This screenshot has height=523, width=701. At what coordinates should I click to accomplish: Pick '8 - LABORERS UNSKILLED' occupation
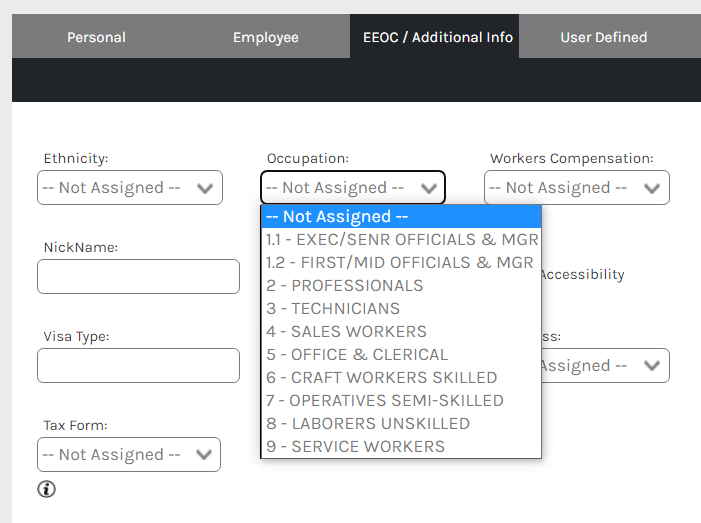pos(401,424)
